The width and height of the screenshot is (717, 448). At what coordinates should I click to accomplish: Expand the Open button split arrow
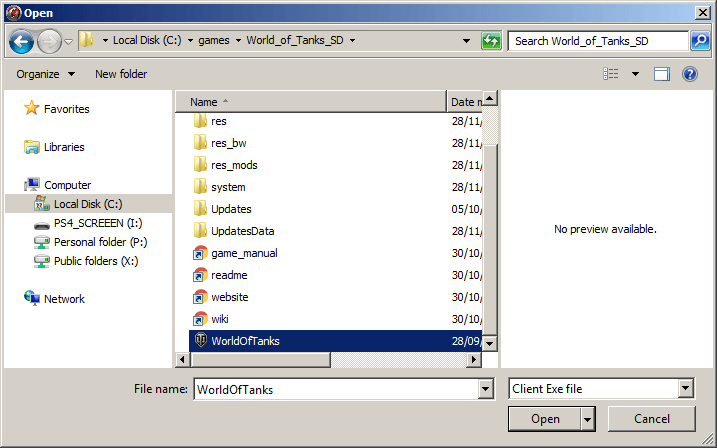point(588,419)
